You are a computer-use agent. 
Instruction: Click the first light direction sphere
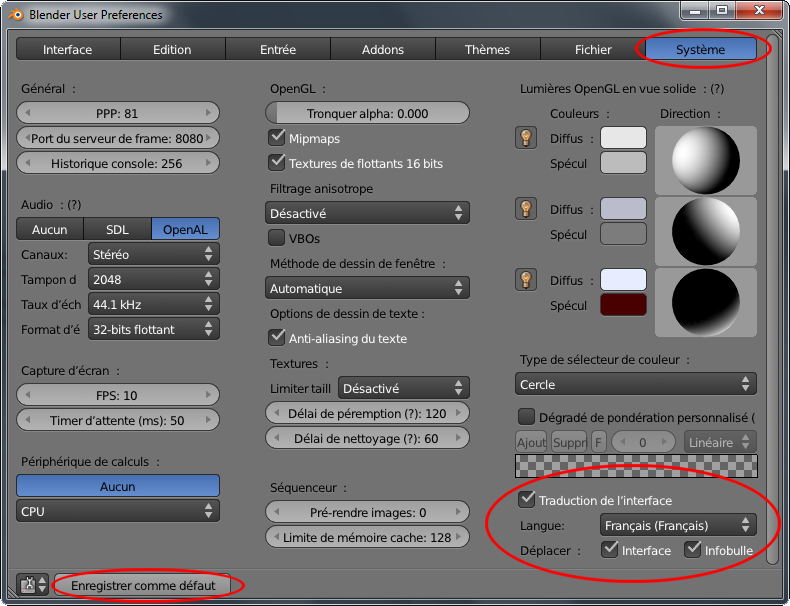coord(706,160)
